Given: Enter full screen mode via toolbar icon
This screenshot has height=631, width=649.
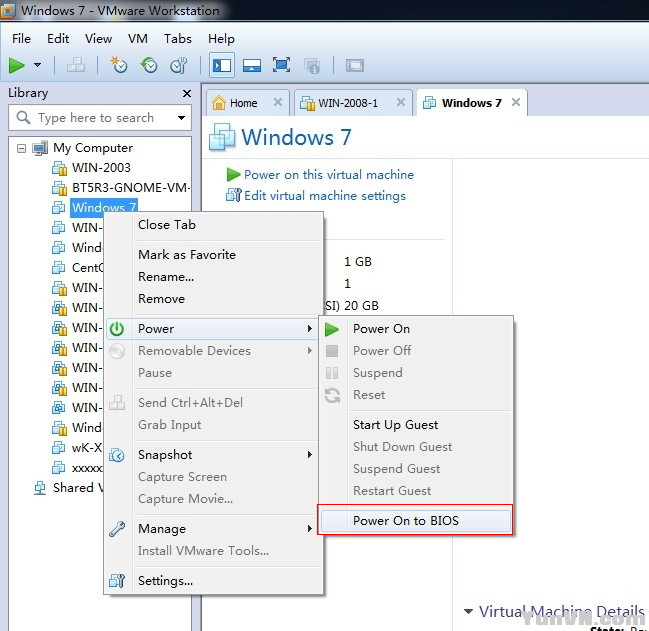Looking at the screenshot, I should [x=281, y=65].
